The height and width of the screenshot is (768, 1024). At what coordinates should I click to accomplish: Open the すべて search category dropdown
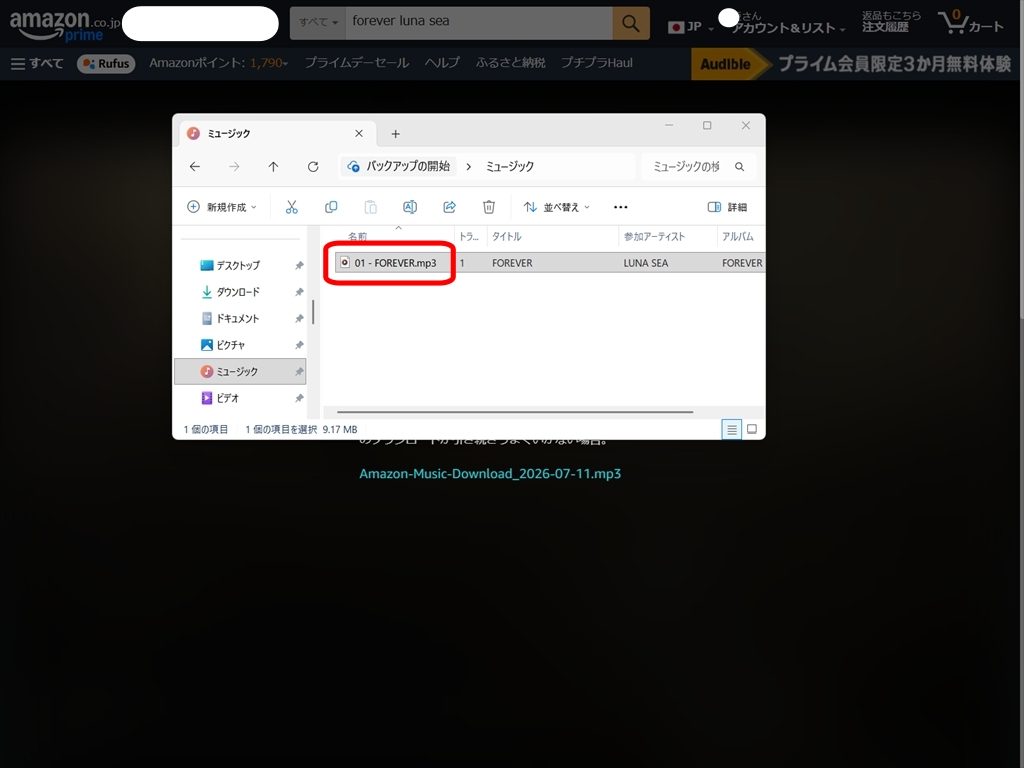(318, 22)
